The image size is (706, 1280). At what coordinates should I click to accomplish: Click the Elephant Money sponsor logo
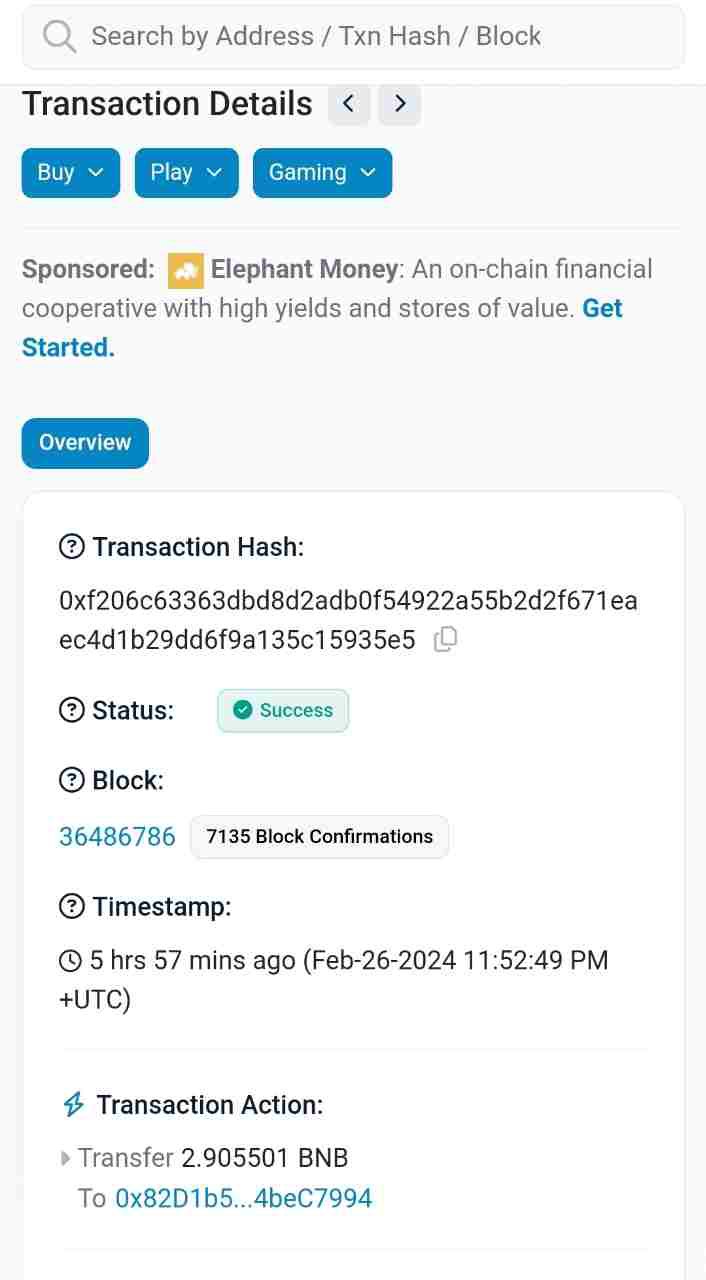pyautogui.click(x=185, y=270)
